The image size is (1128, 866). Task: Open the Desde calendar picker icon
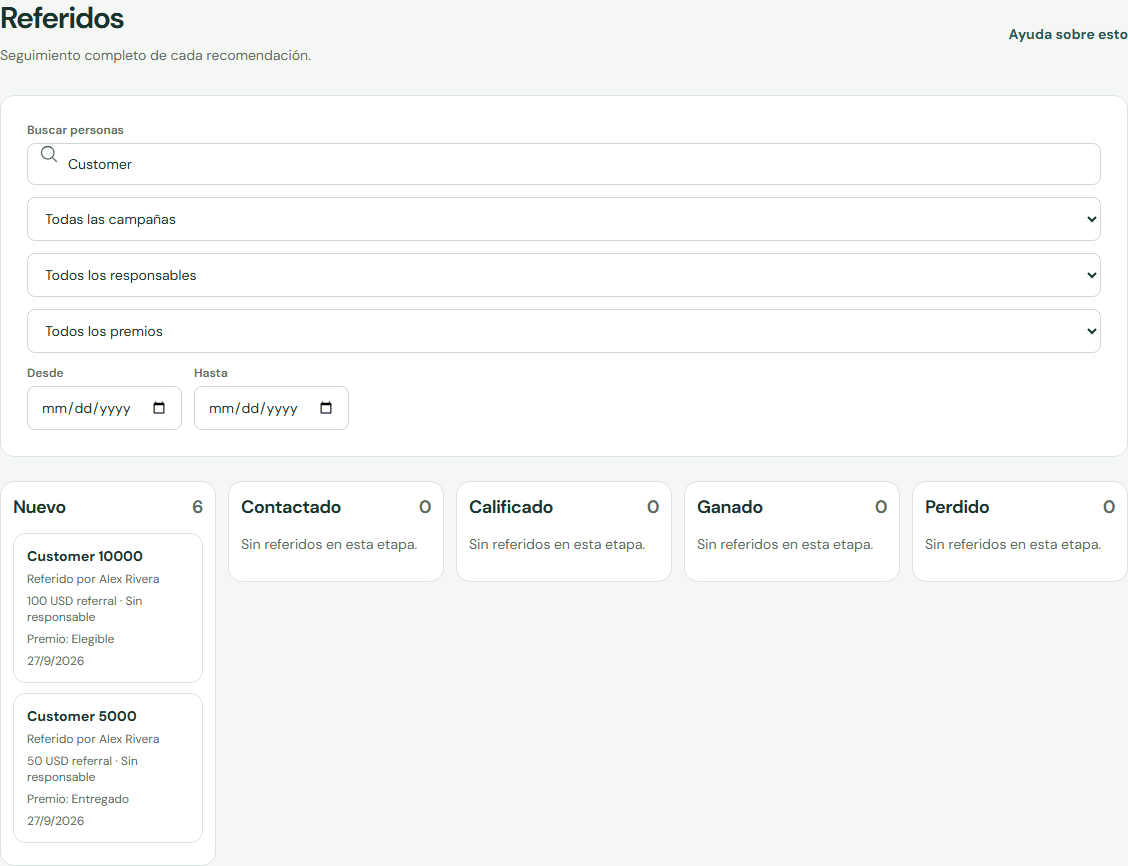[159, 408]
